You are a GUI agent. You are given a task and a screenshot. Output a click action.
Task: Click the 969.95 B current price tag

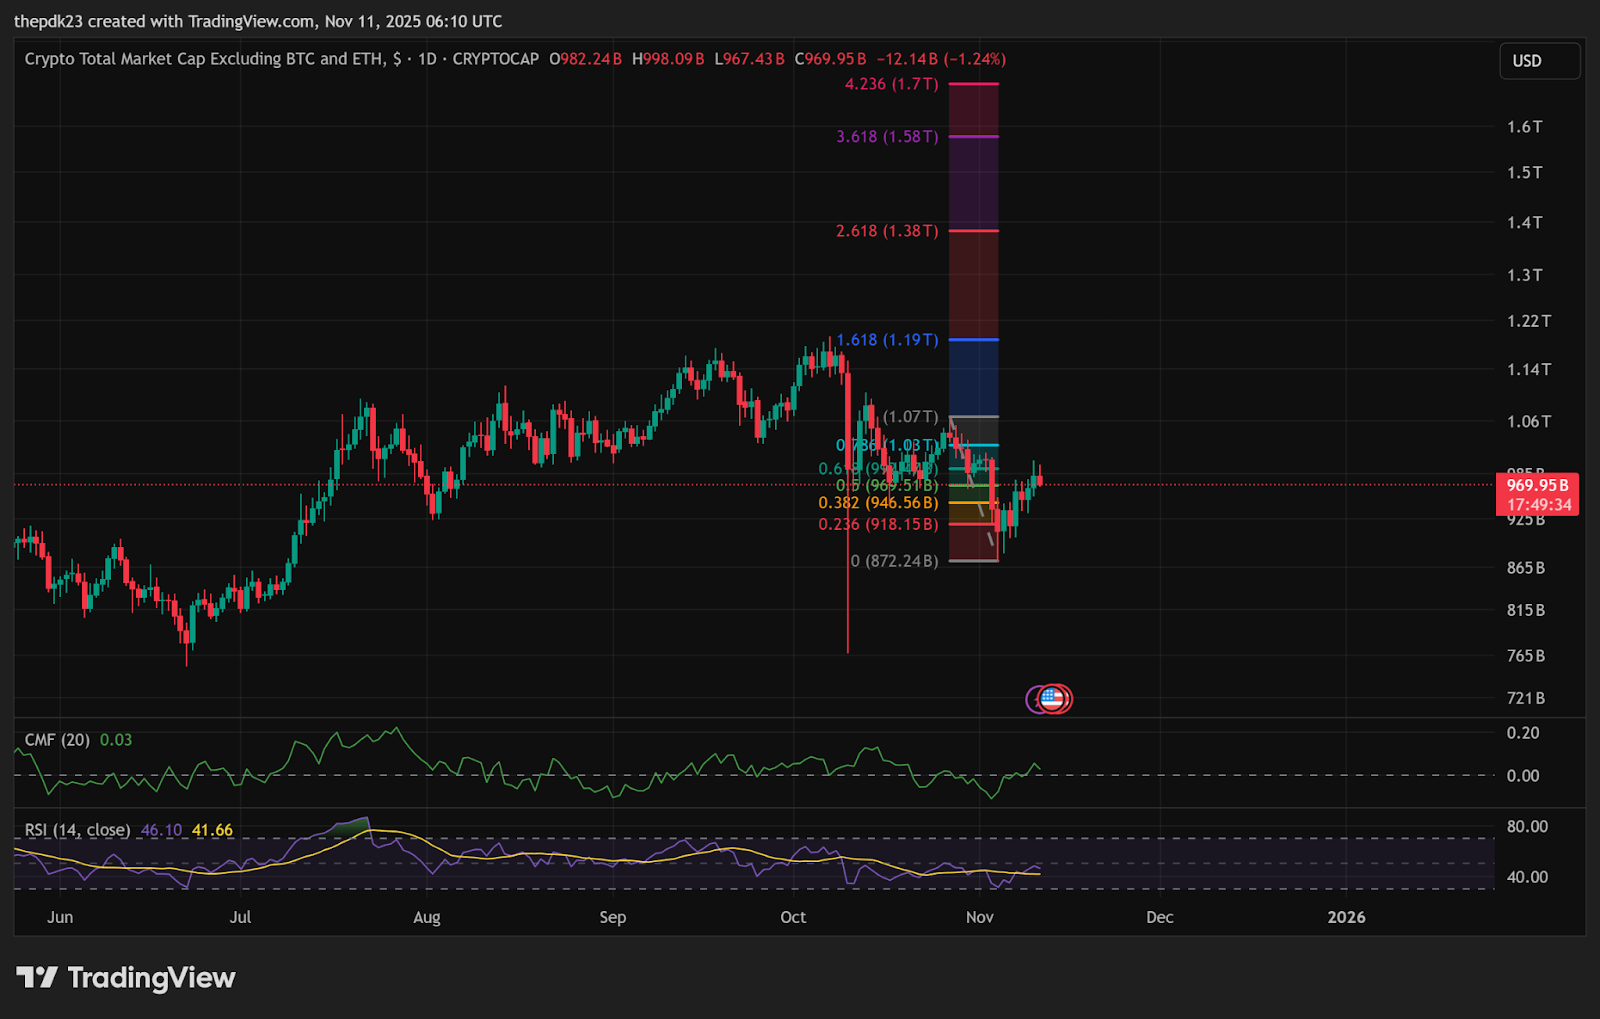(x=1537, y=486)
